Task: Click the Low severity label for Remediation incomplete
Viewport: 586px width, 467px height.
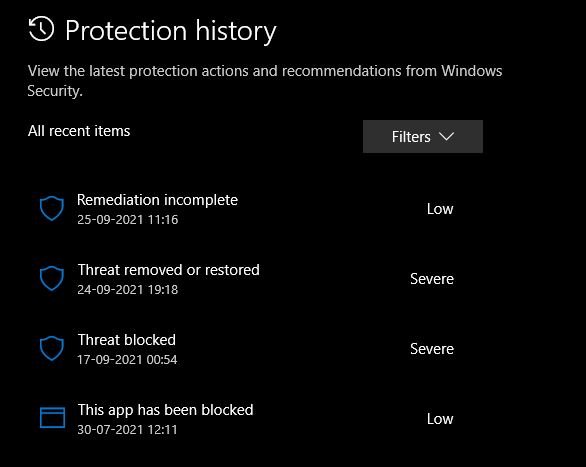Action: point(440,209)
